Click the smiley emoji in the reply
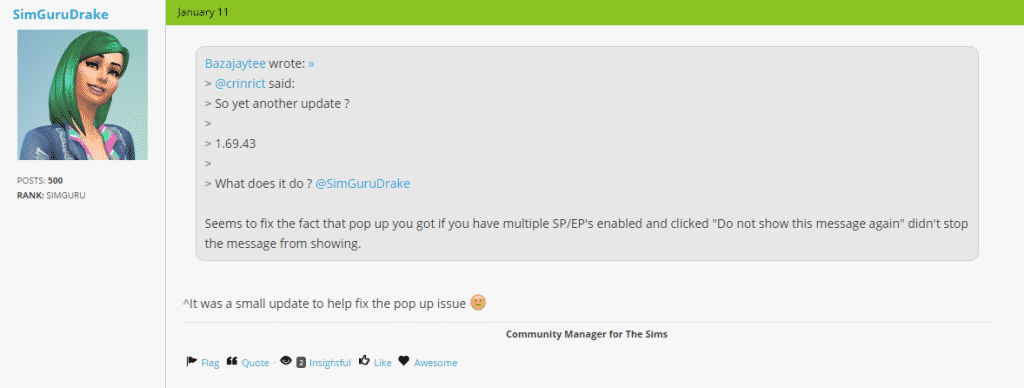This screenshot has width=1024, height=388. pyautogui.click(x=478, y=303)
